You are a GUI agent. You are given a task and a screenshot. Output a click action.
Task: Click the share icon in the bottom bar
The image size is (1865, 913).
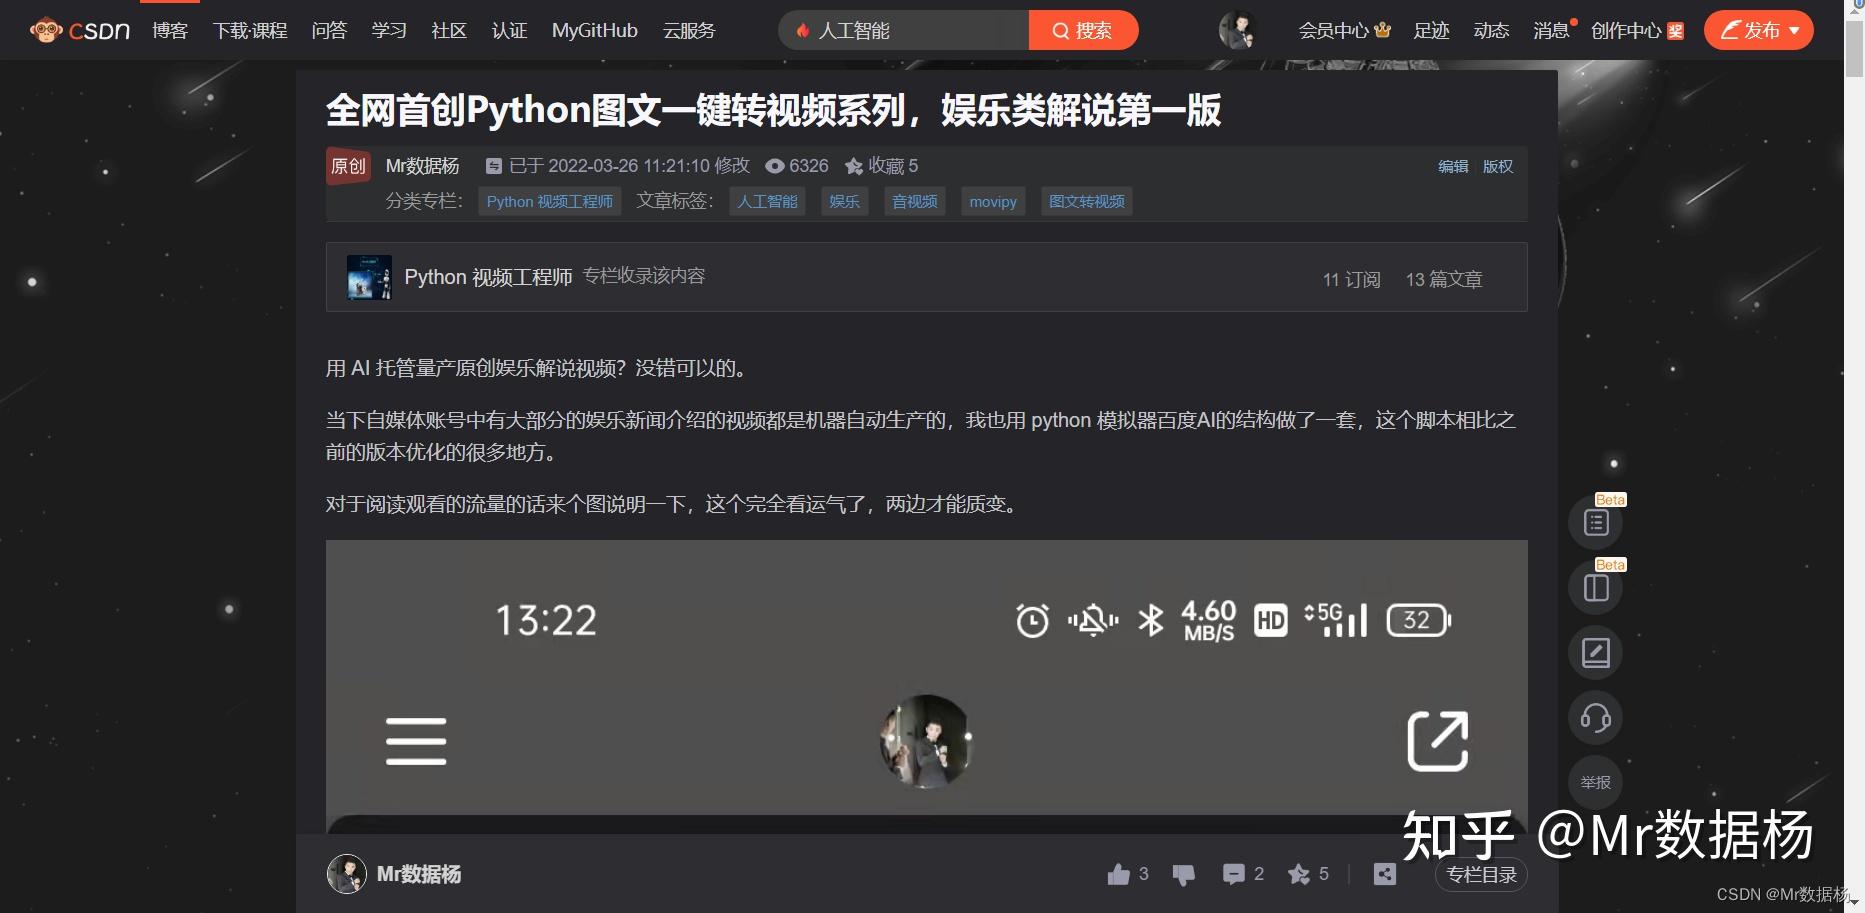coord(1384,873)
